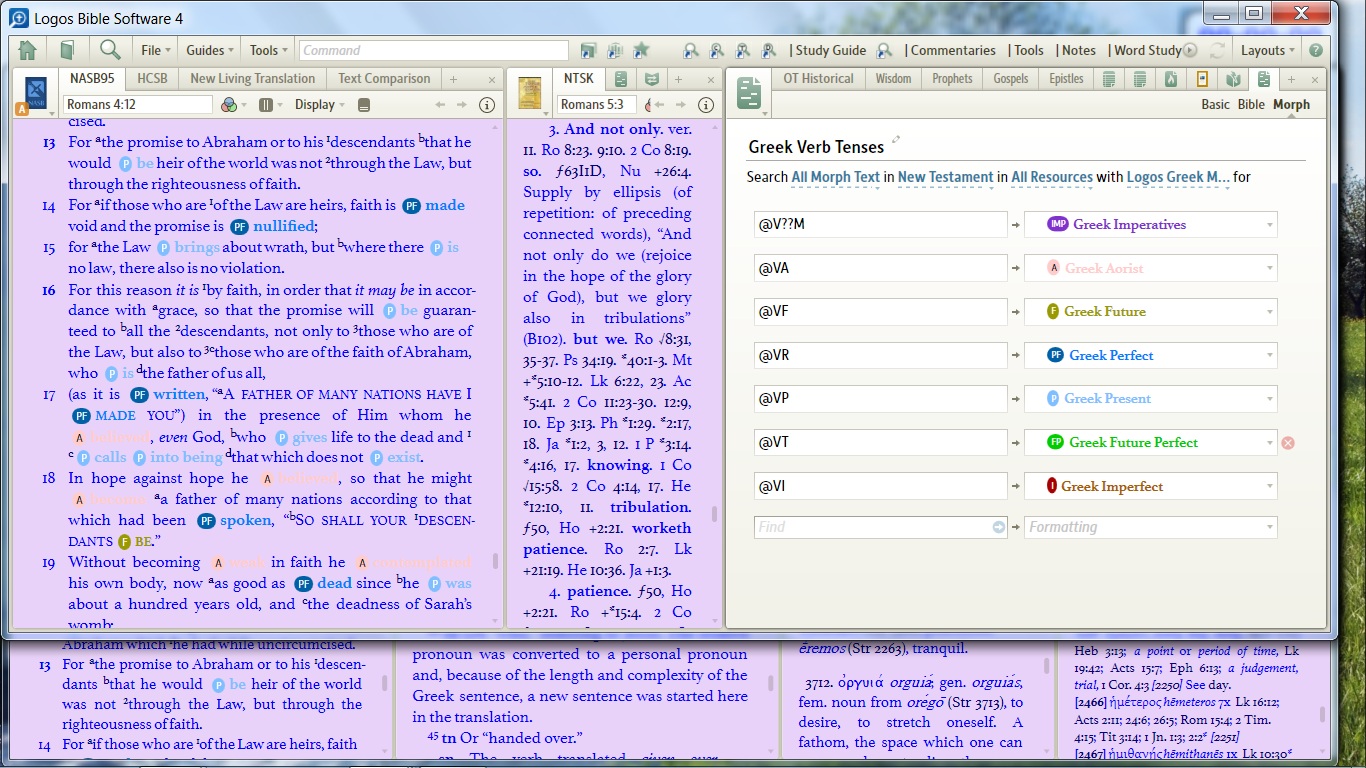Click the Search magnifying glass icon
This screenshot has width=1366, height=768.
click(x=110, y=50)
